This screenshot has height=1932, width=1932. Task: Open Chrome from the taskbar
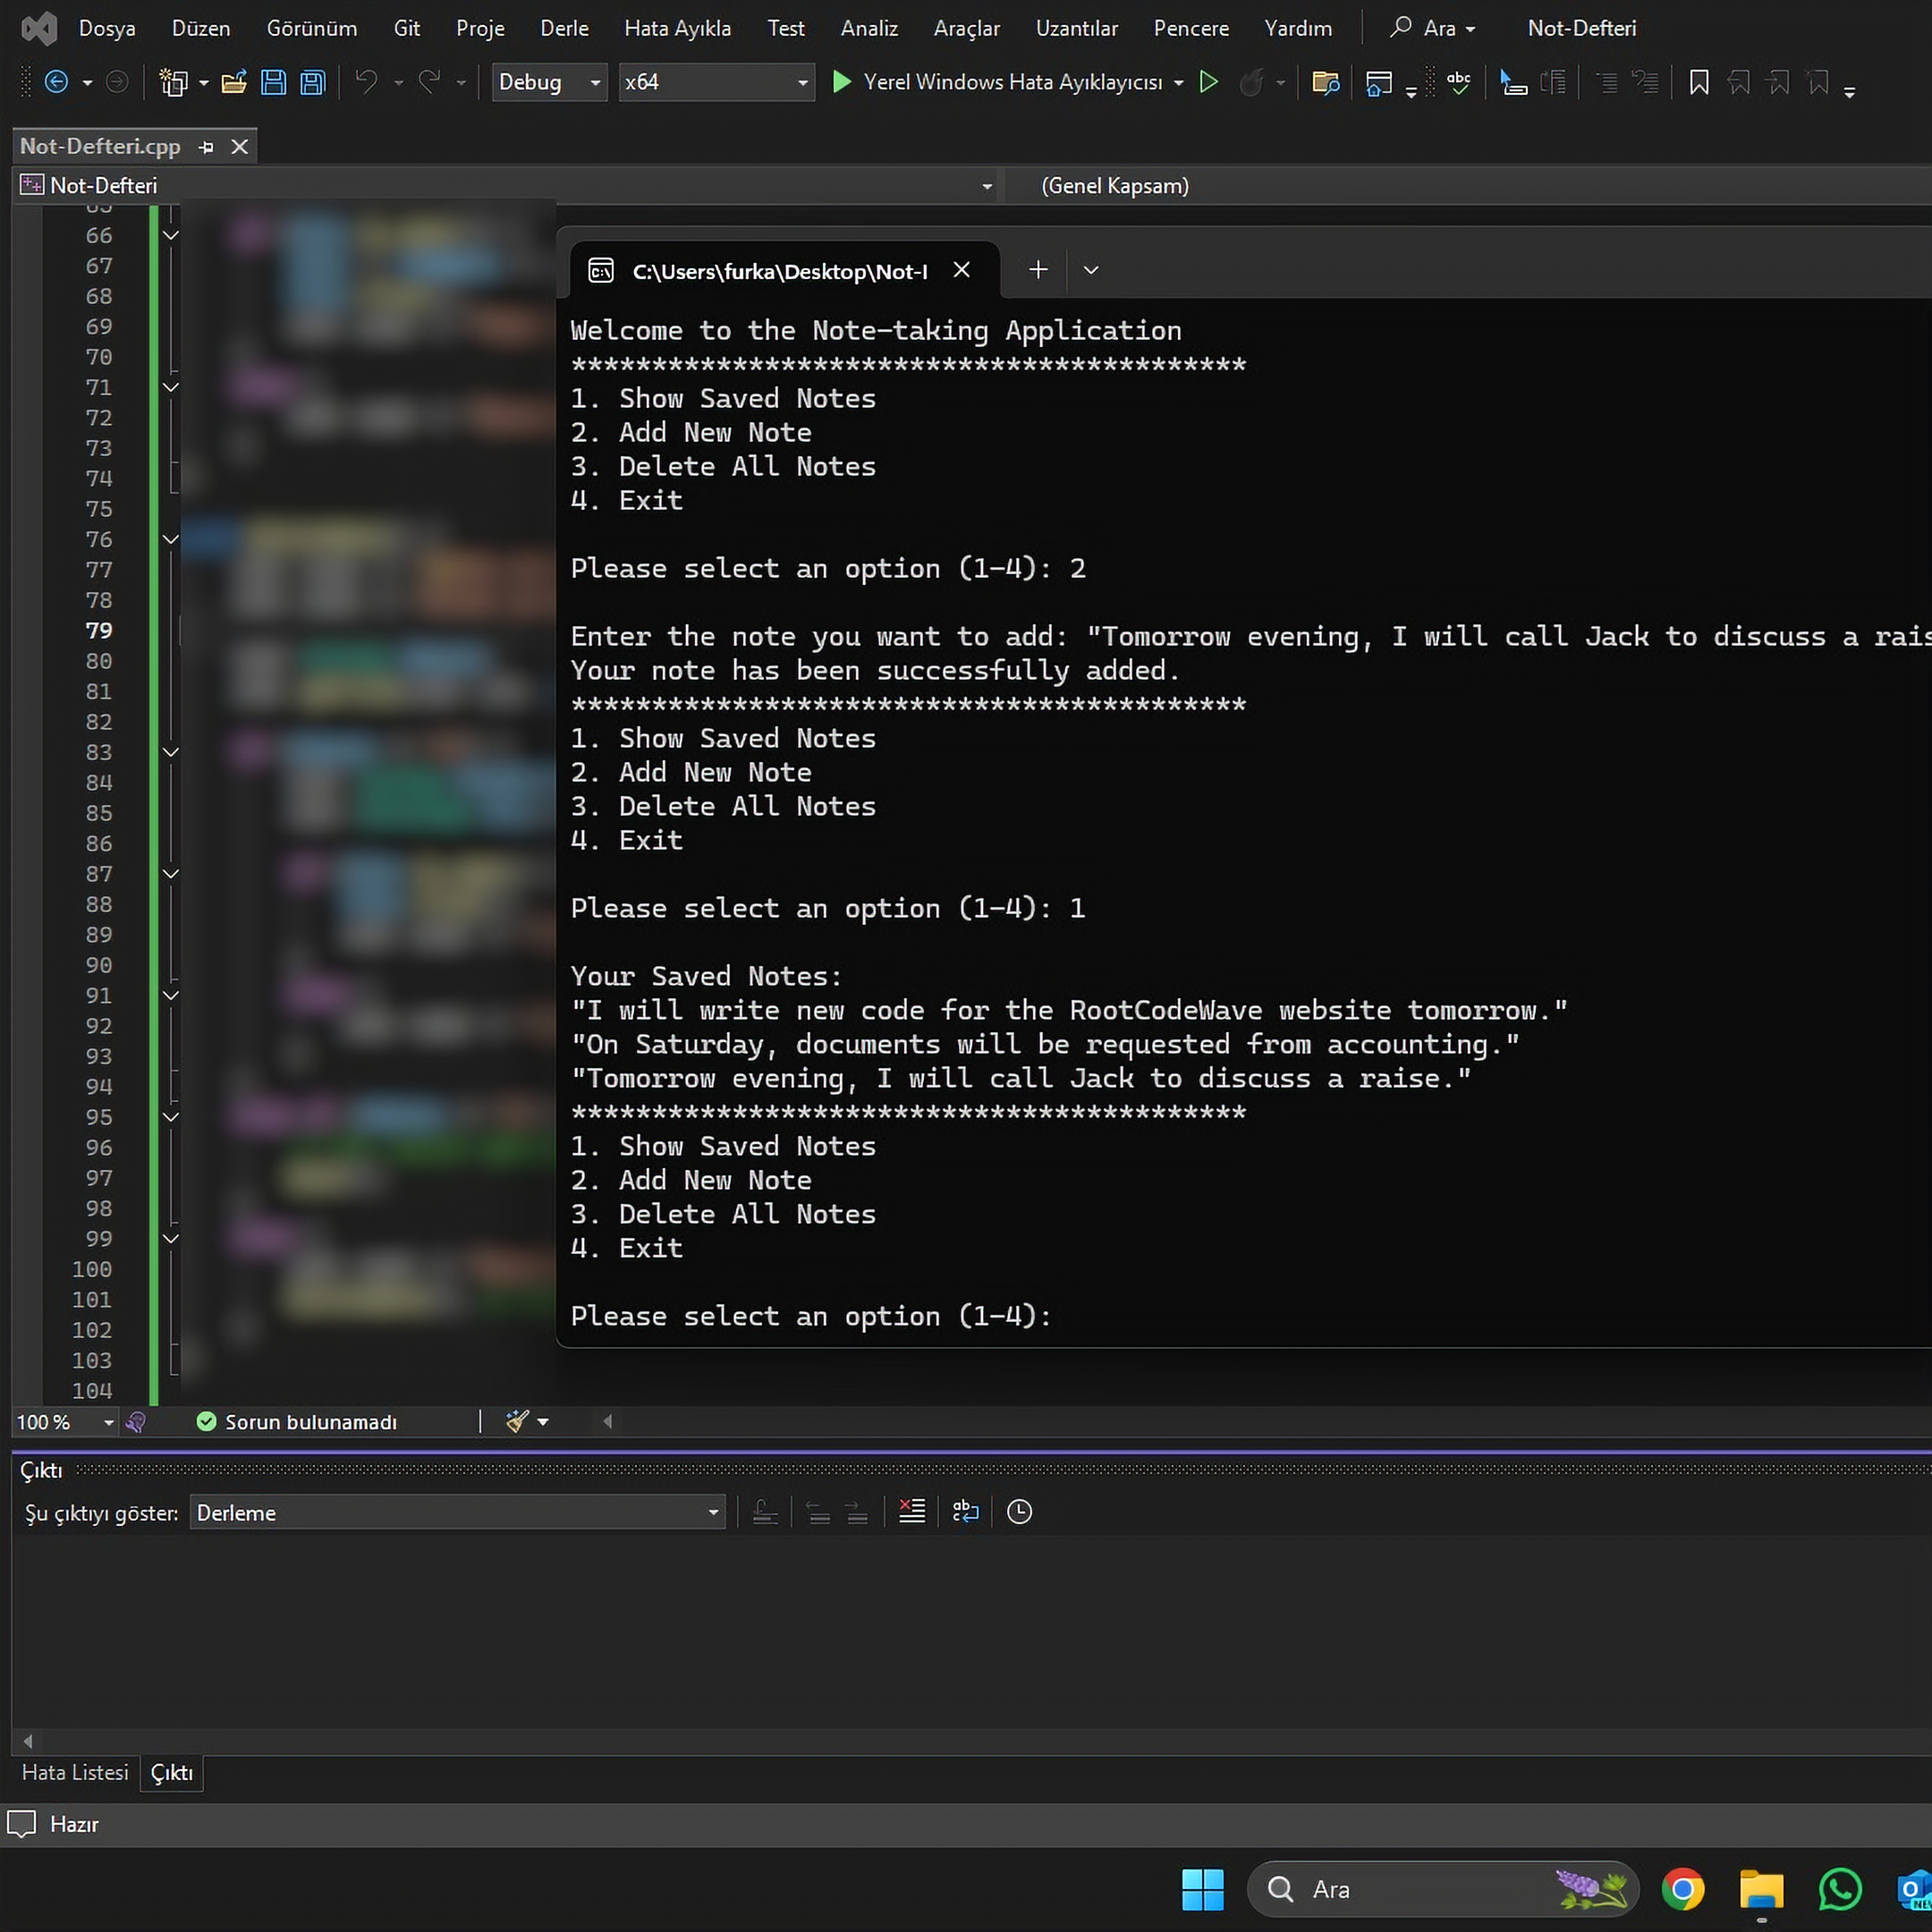(x=1682, y=1889)
